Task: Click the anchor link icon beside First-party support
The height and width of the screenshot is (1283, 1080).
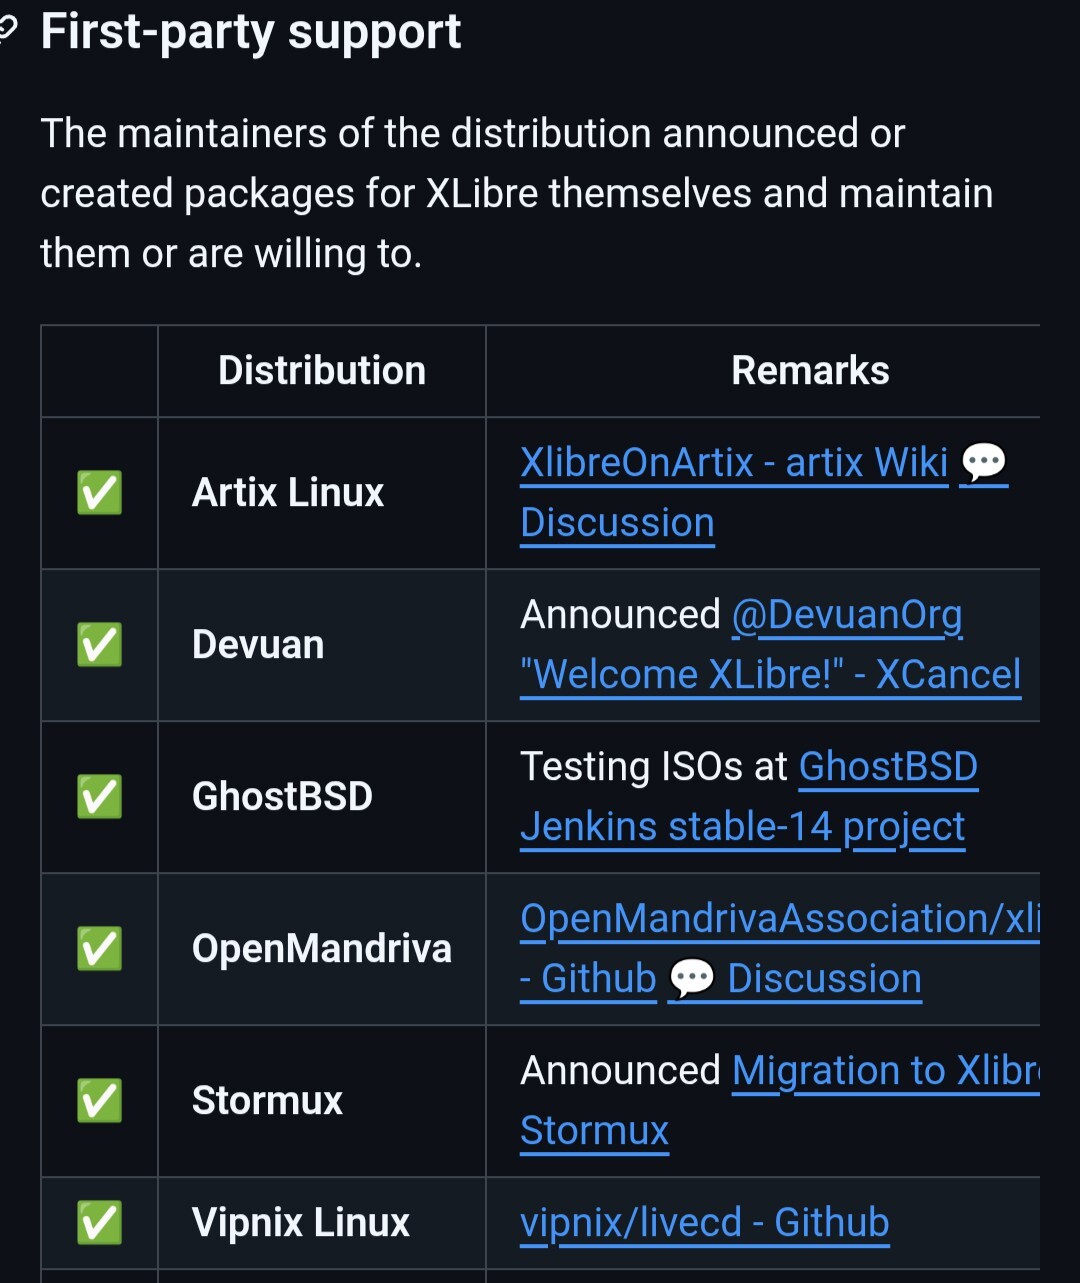Action: pos(7,33)
